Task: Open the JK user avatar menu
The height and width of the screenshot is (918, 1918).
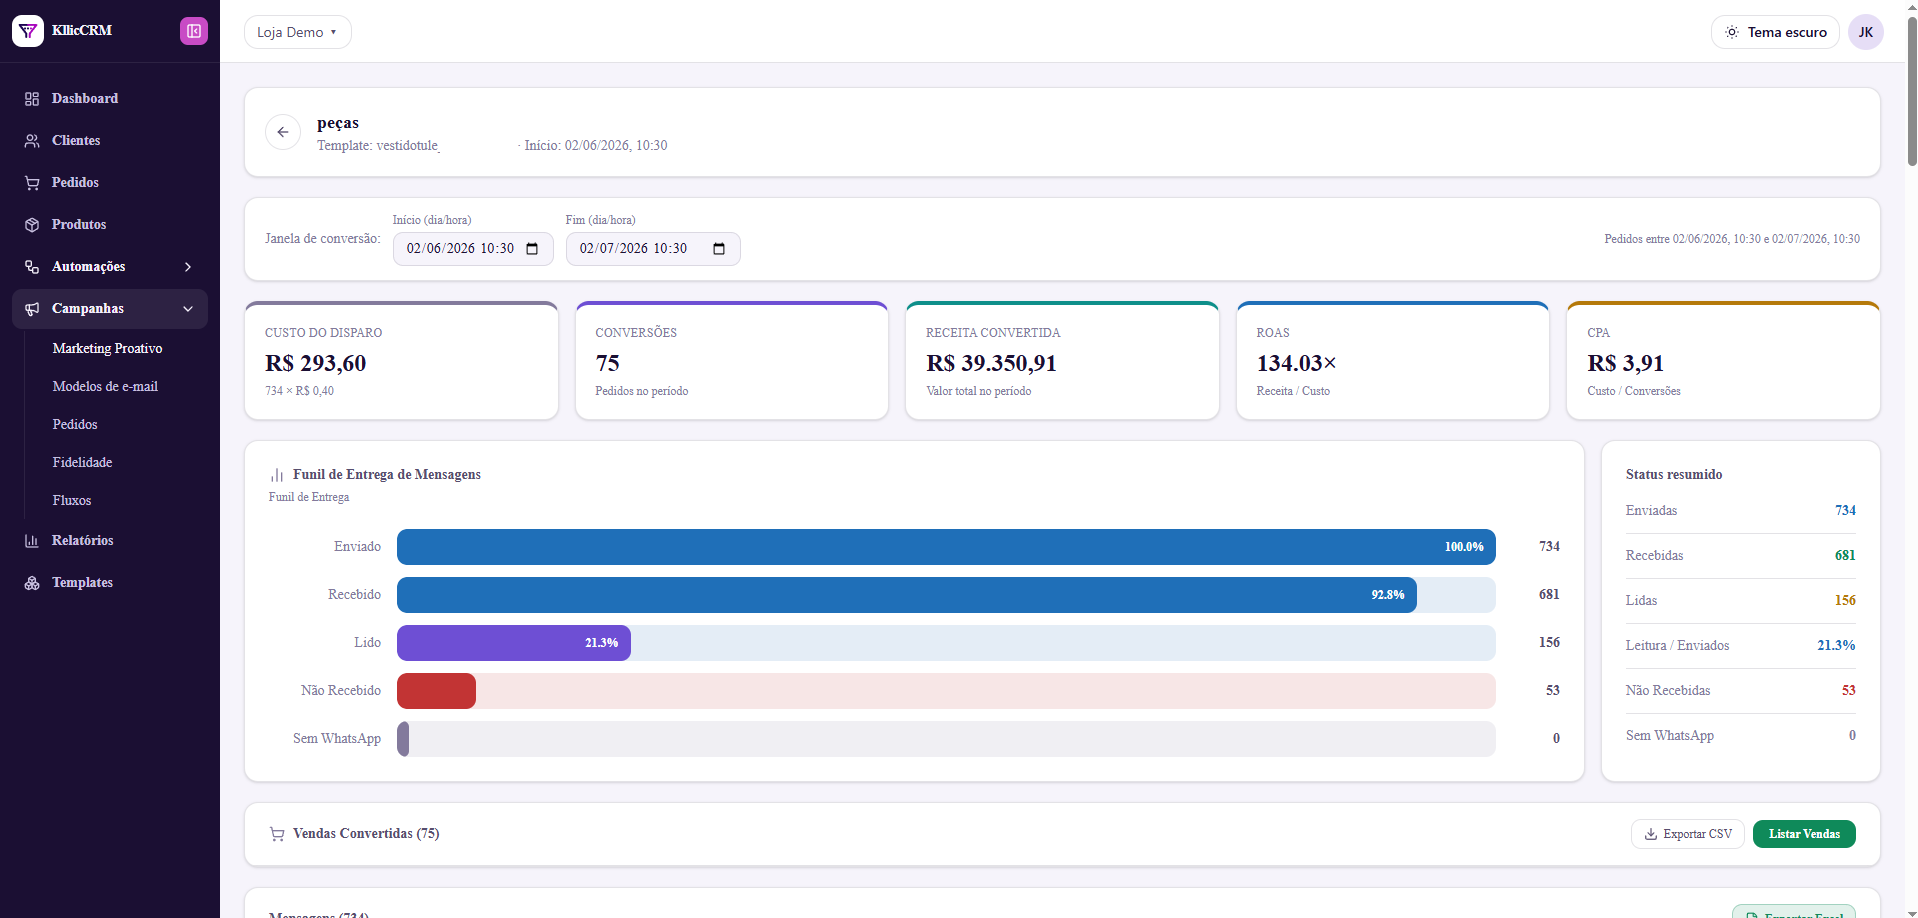Action: [1866, 32]
